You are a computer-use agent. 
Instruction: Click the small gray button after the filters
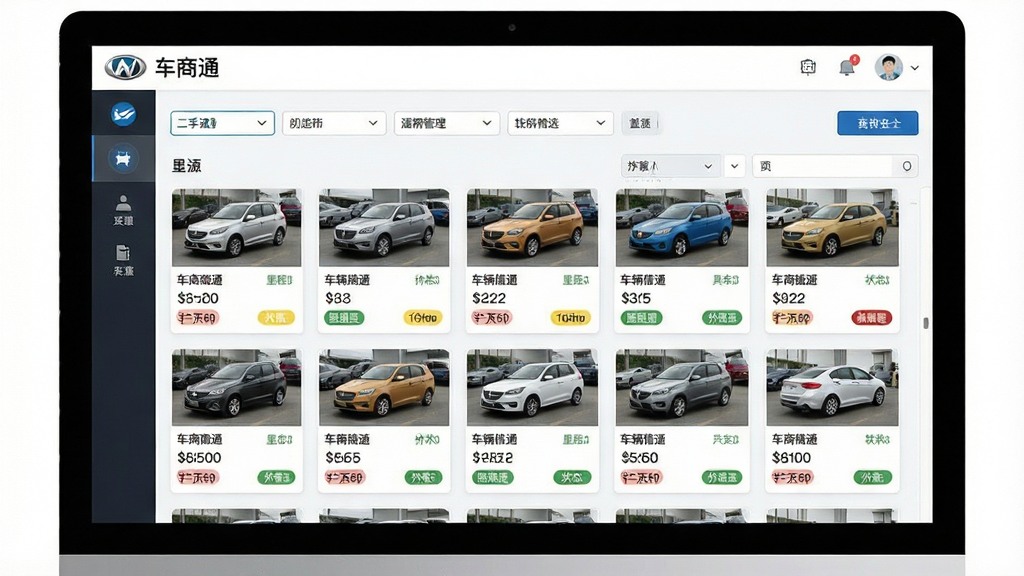click(x=640, y=123)
